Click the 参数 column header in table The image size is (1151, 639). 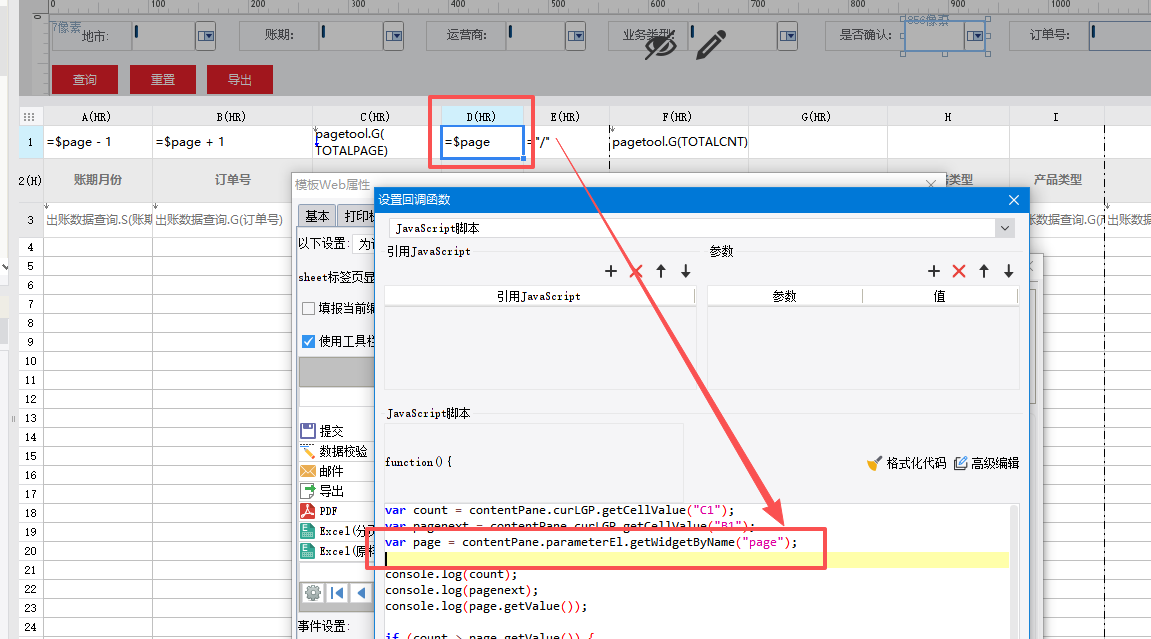[784, 296]
